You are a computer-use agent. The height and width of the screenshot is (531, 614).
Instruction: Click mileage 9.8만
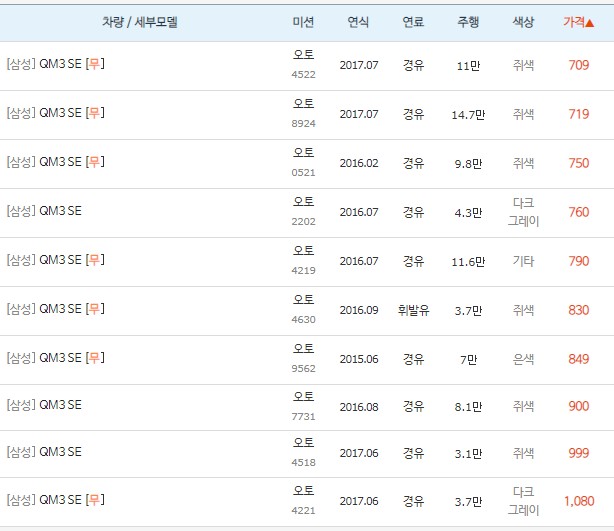coord(468,164)
